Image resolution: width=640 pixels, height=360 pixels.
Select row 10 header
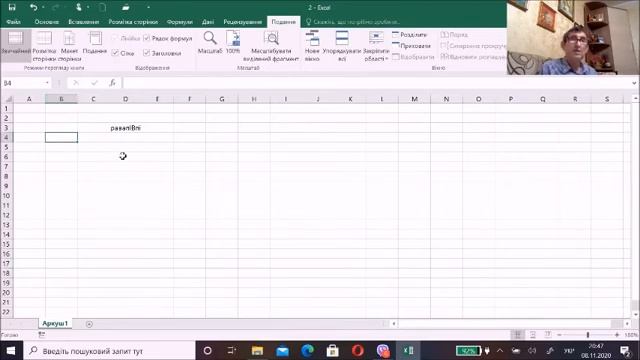point(6,196)
